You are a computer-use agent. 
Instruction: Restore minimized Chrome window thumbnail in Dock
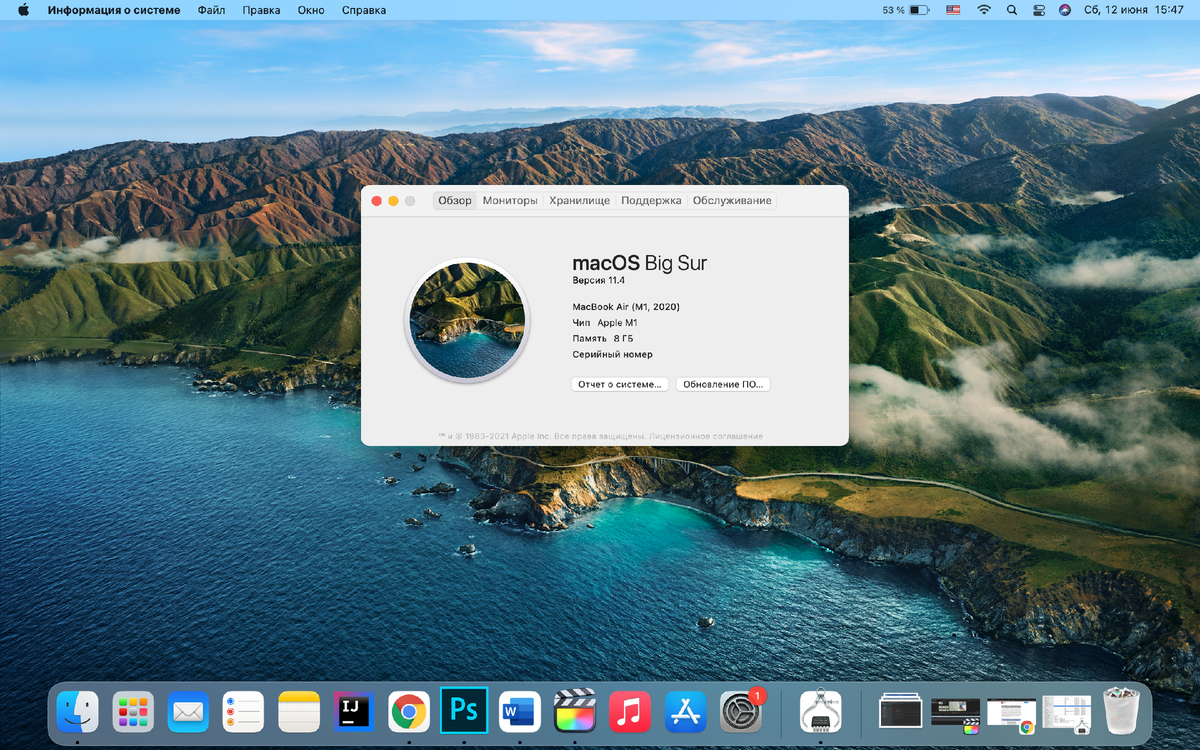[1011, 714]
